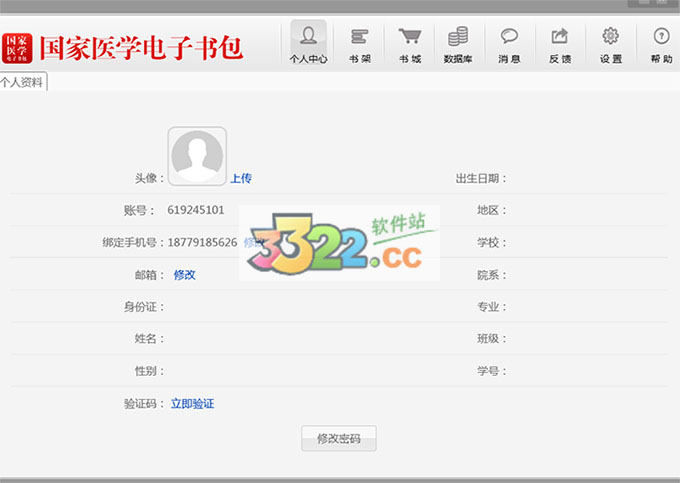Open the 个人中心 personal center icon
The image size is (680, 483).
308,43
